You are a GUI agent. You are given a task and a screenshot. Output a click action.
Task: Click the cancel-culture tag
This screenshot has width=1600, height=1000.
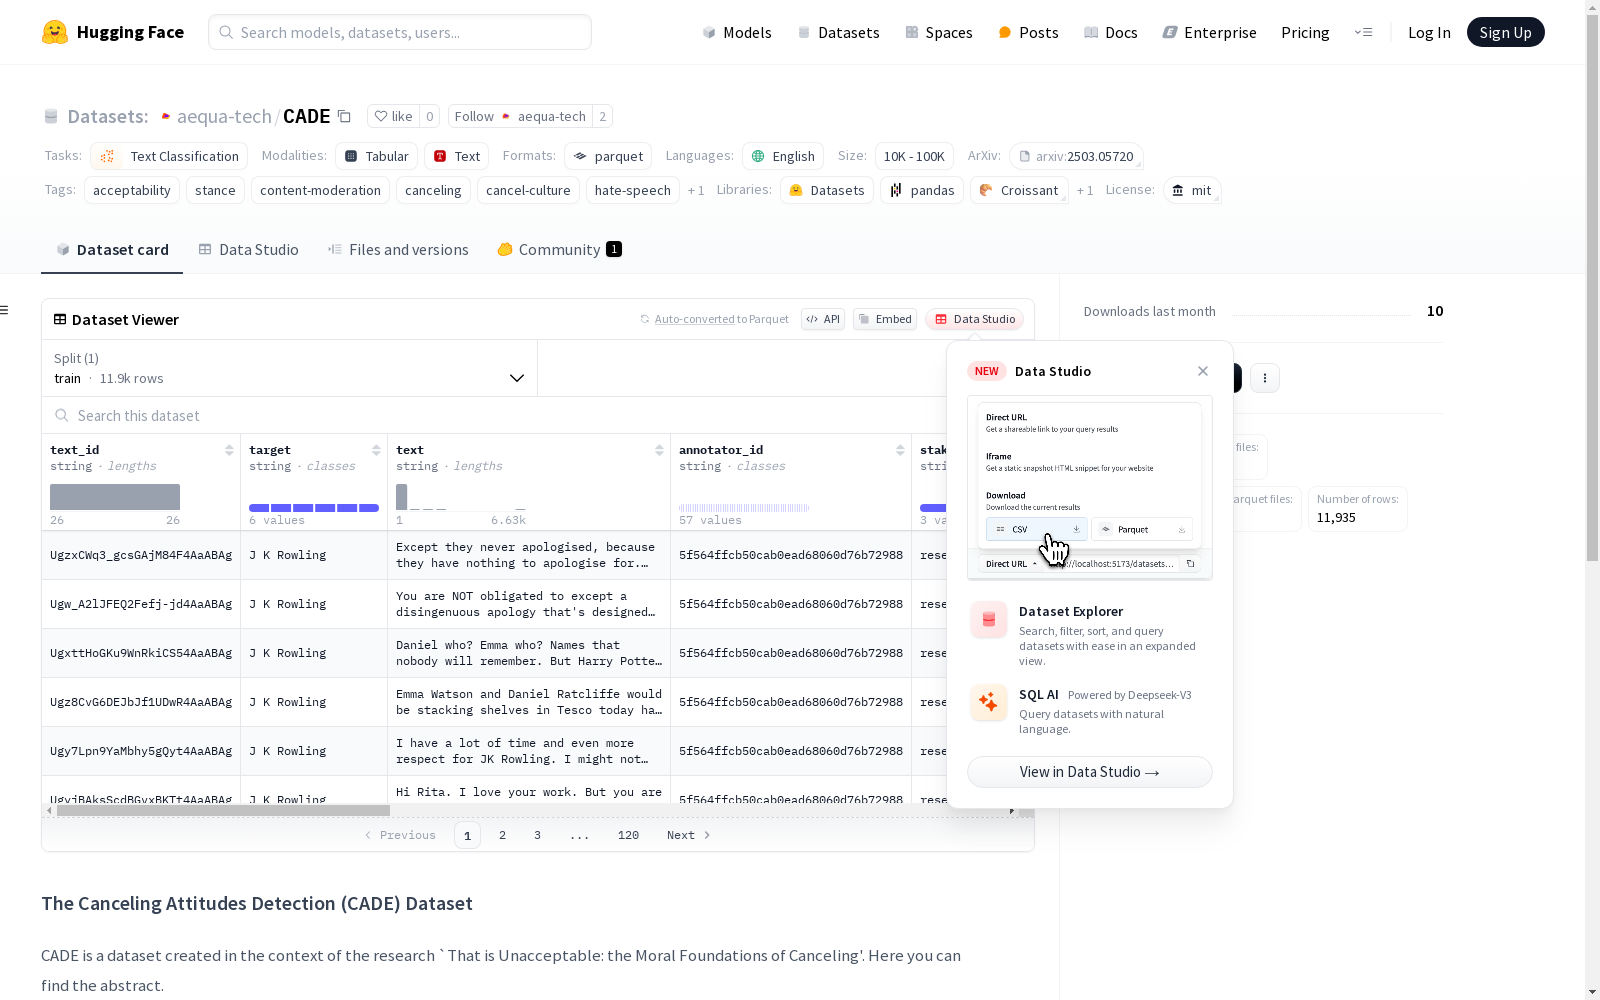click(528, 190)
